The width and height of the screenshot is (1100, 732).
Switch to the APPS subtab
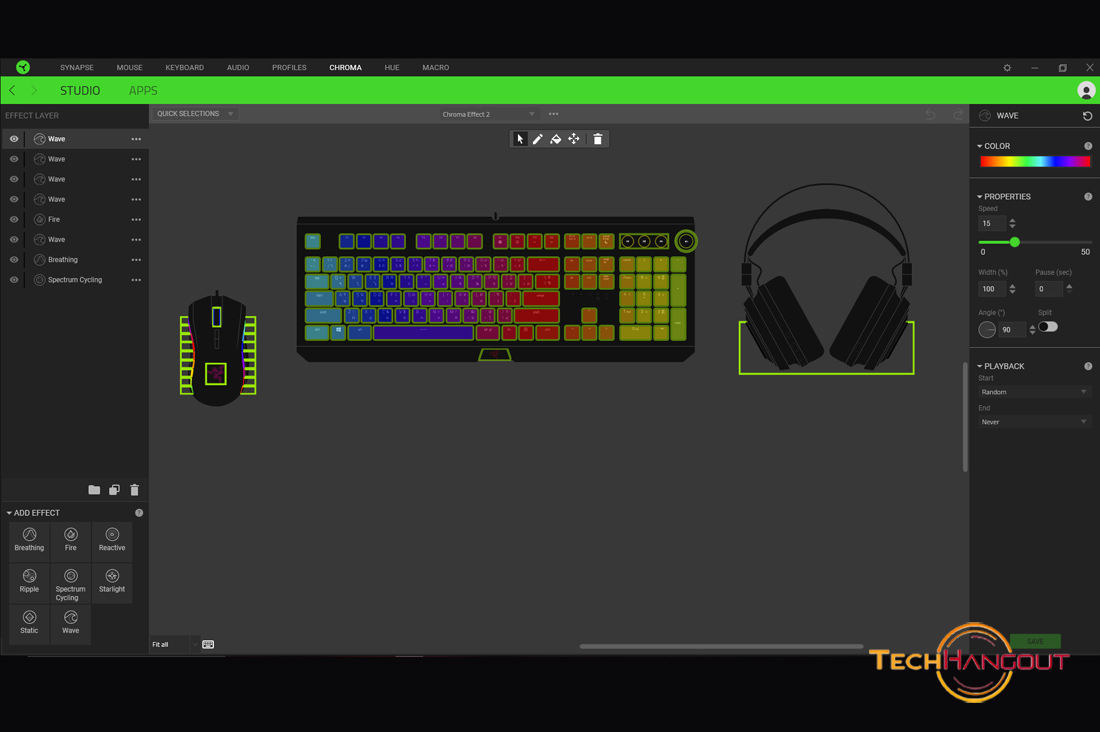[x=143, y=91]
